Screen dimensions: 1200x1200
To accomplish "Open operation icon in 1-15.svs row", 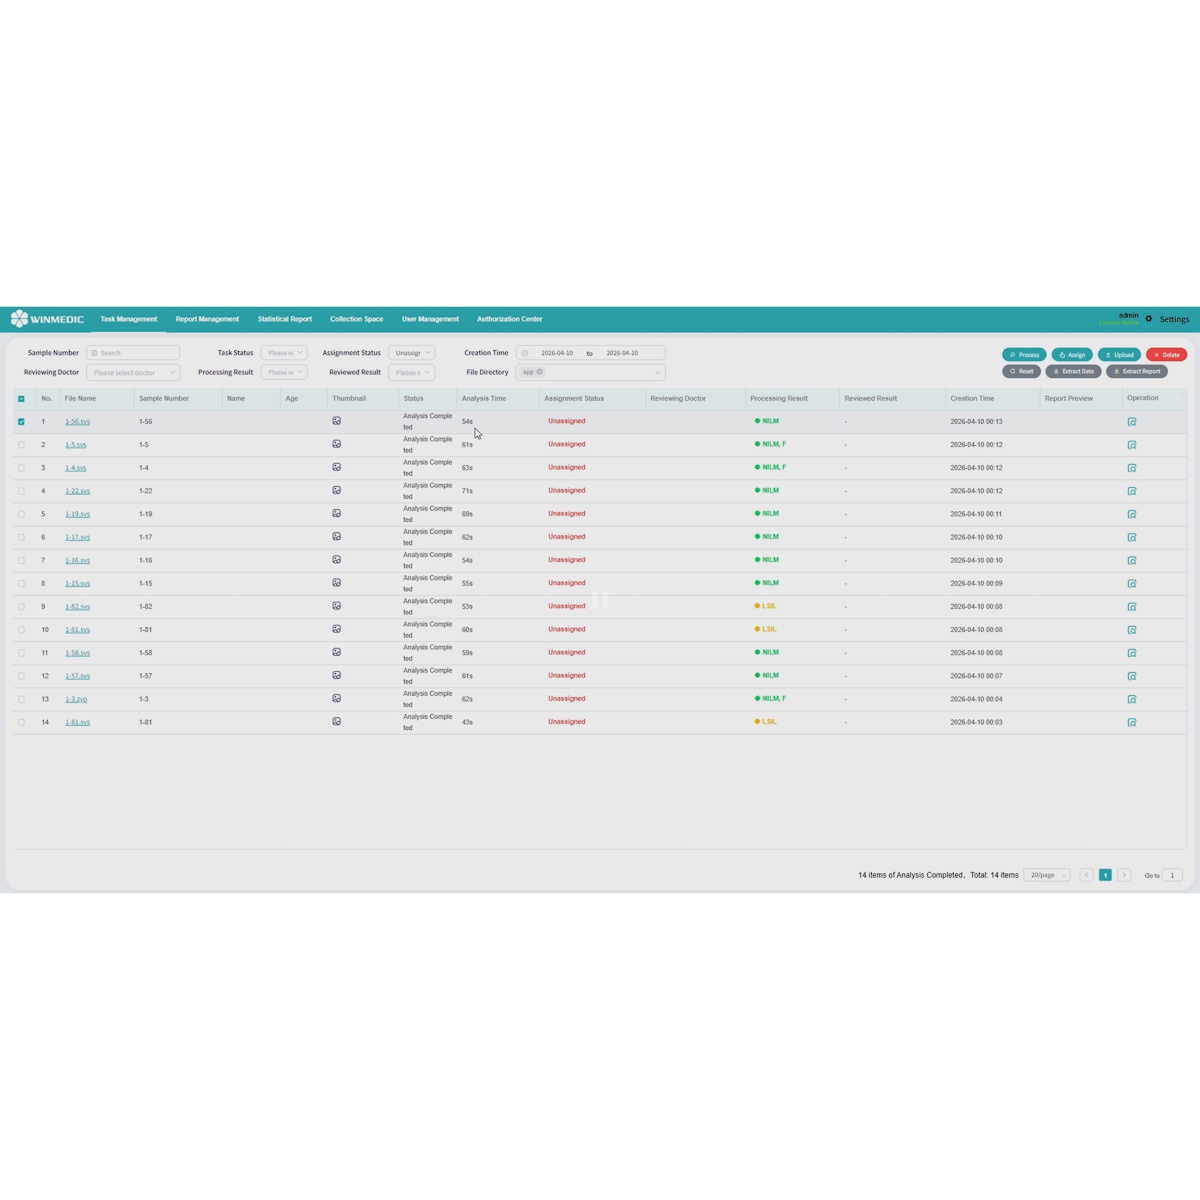I will coord(1132,583).
